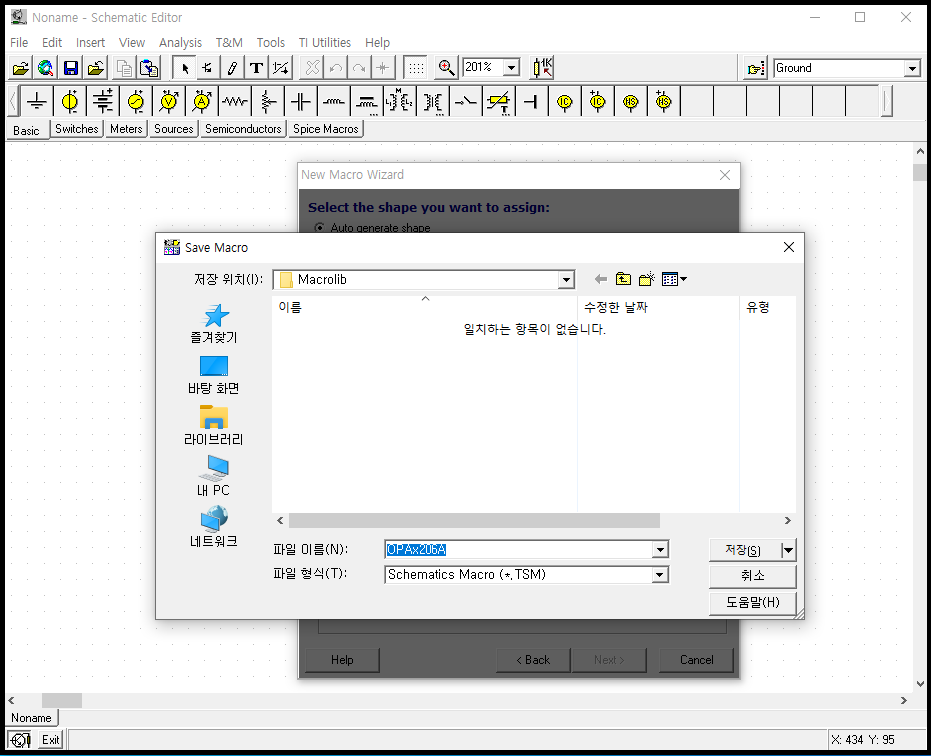Switch to the Meters tab
The height and width of the screenshot is (756, 931).
coord(126,129)
